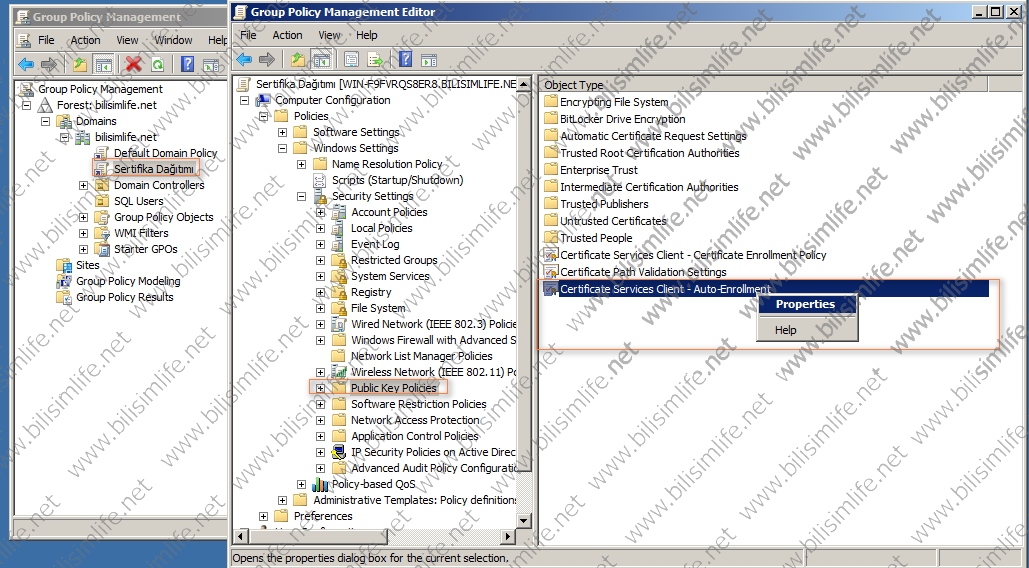Image resolution: width=1029 pixels, height=568 pixels.
Task: Select Certificate Enrollment Policy object
Action: tap(685, 255)
